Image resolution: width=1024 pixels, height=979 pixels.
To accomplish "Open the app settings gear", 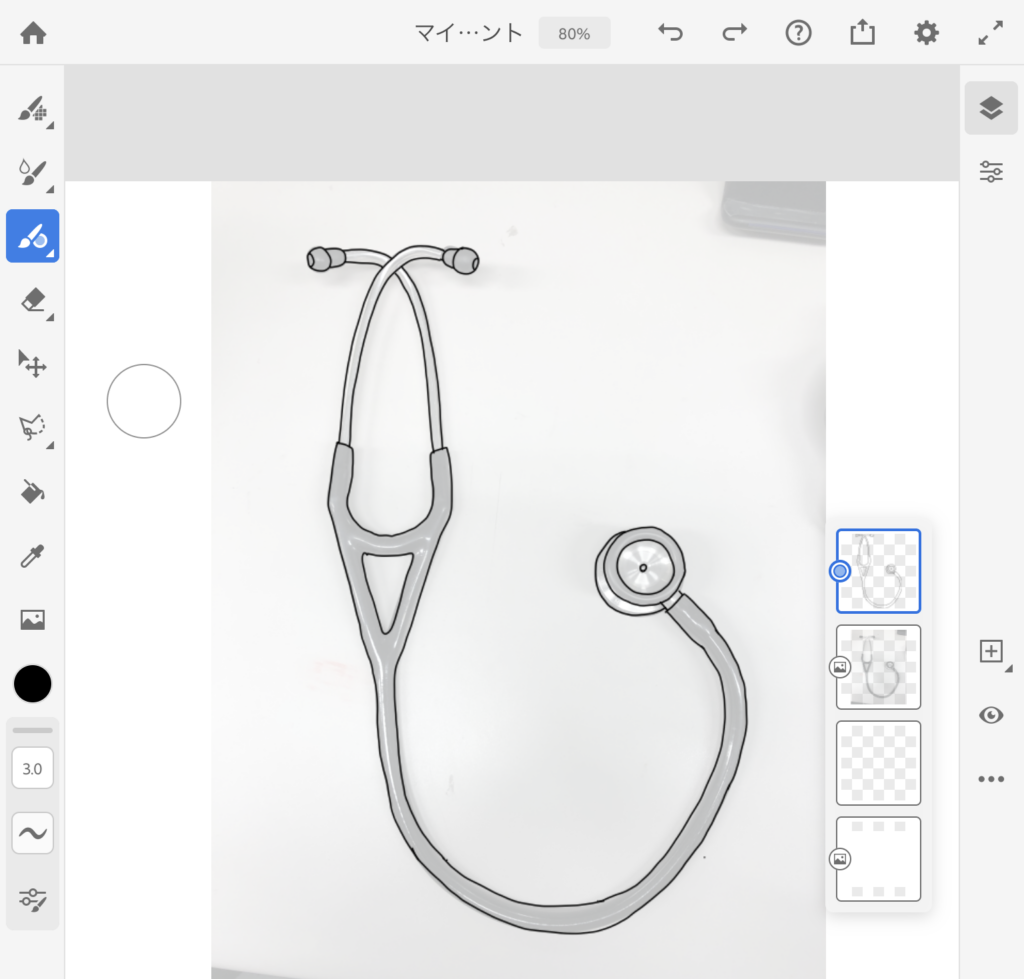I will (x=926, y=33).
